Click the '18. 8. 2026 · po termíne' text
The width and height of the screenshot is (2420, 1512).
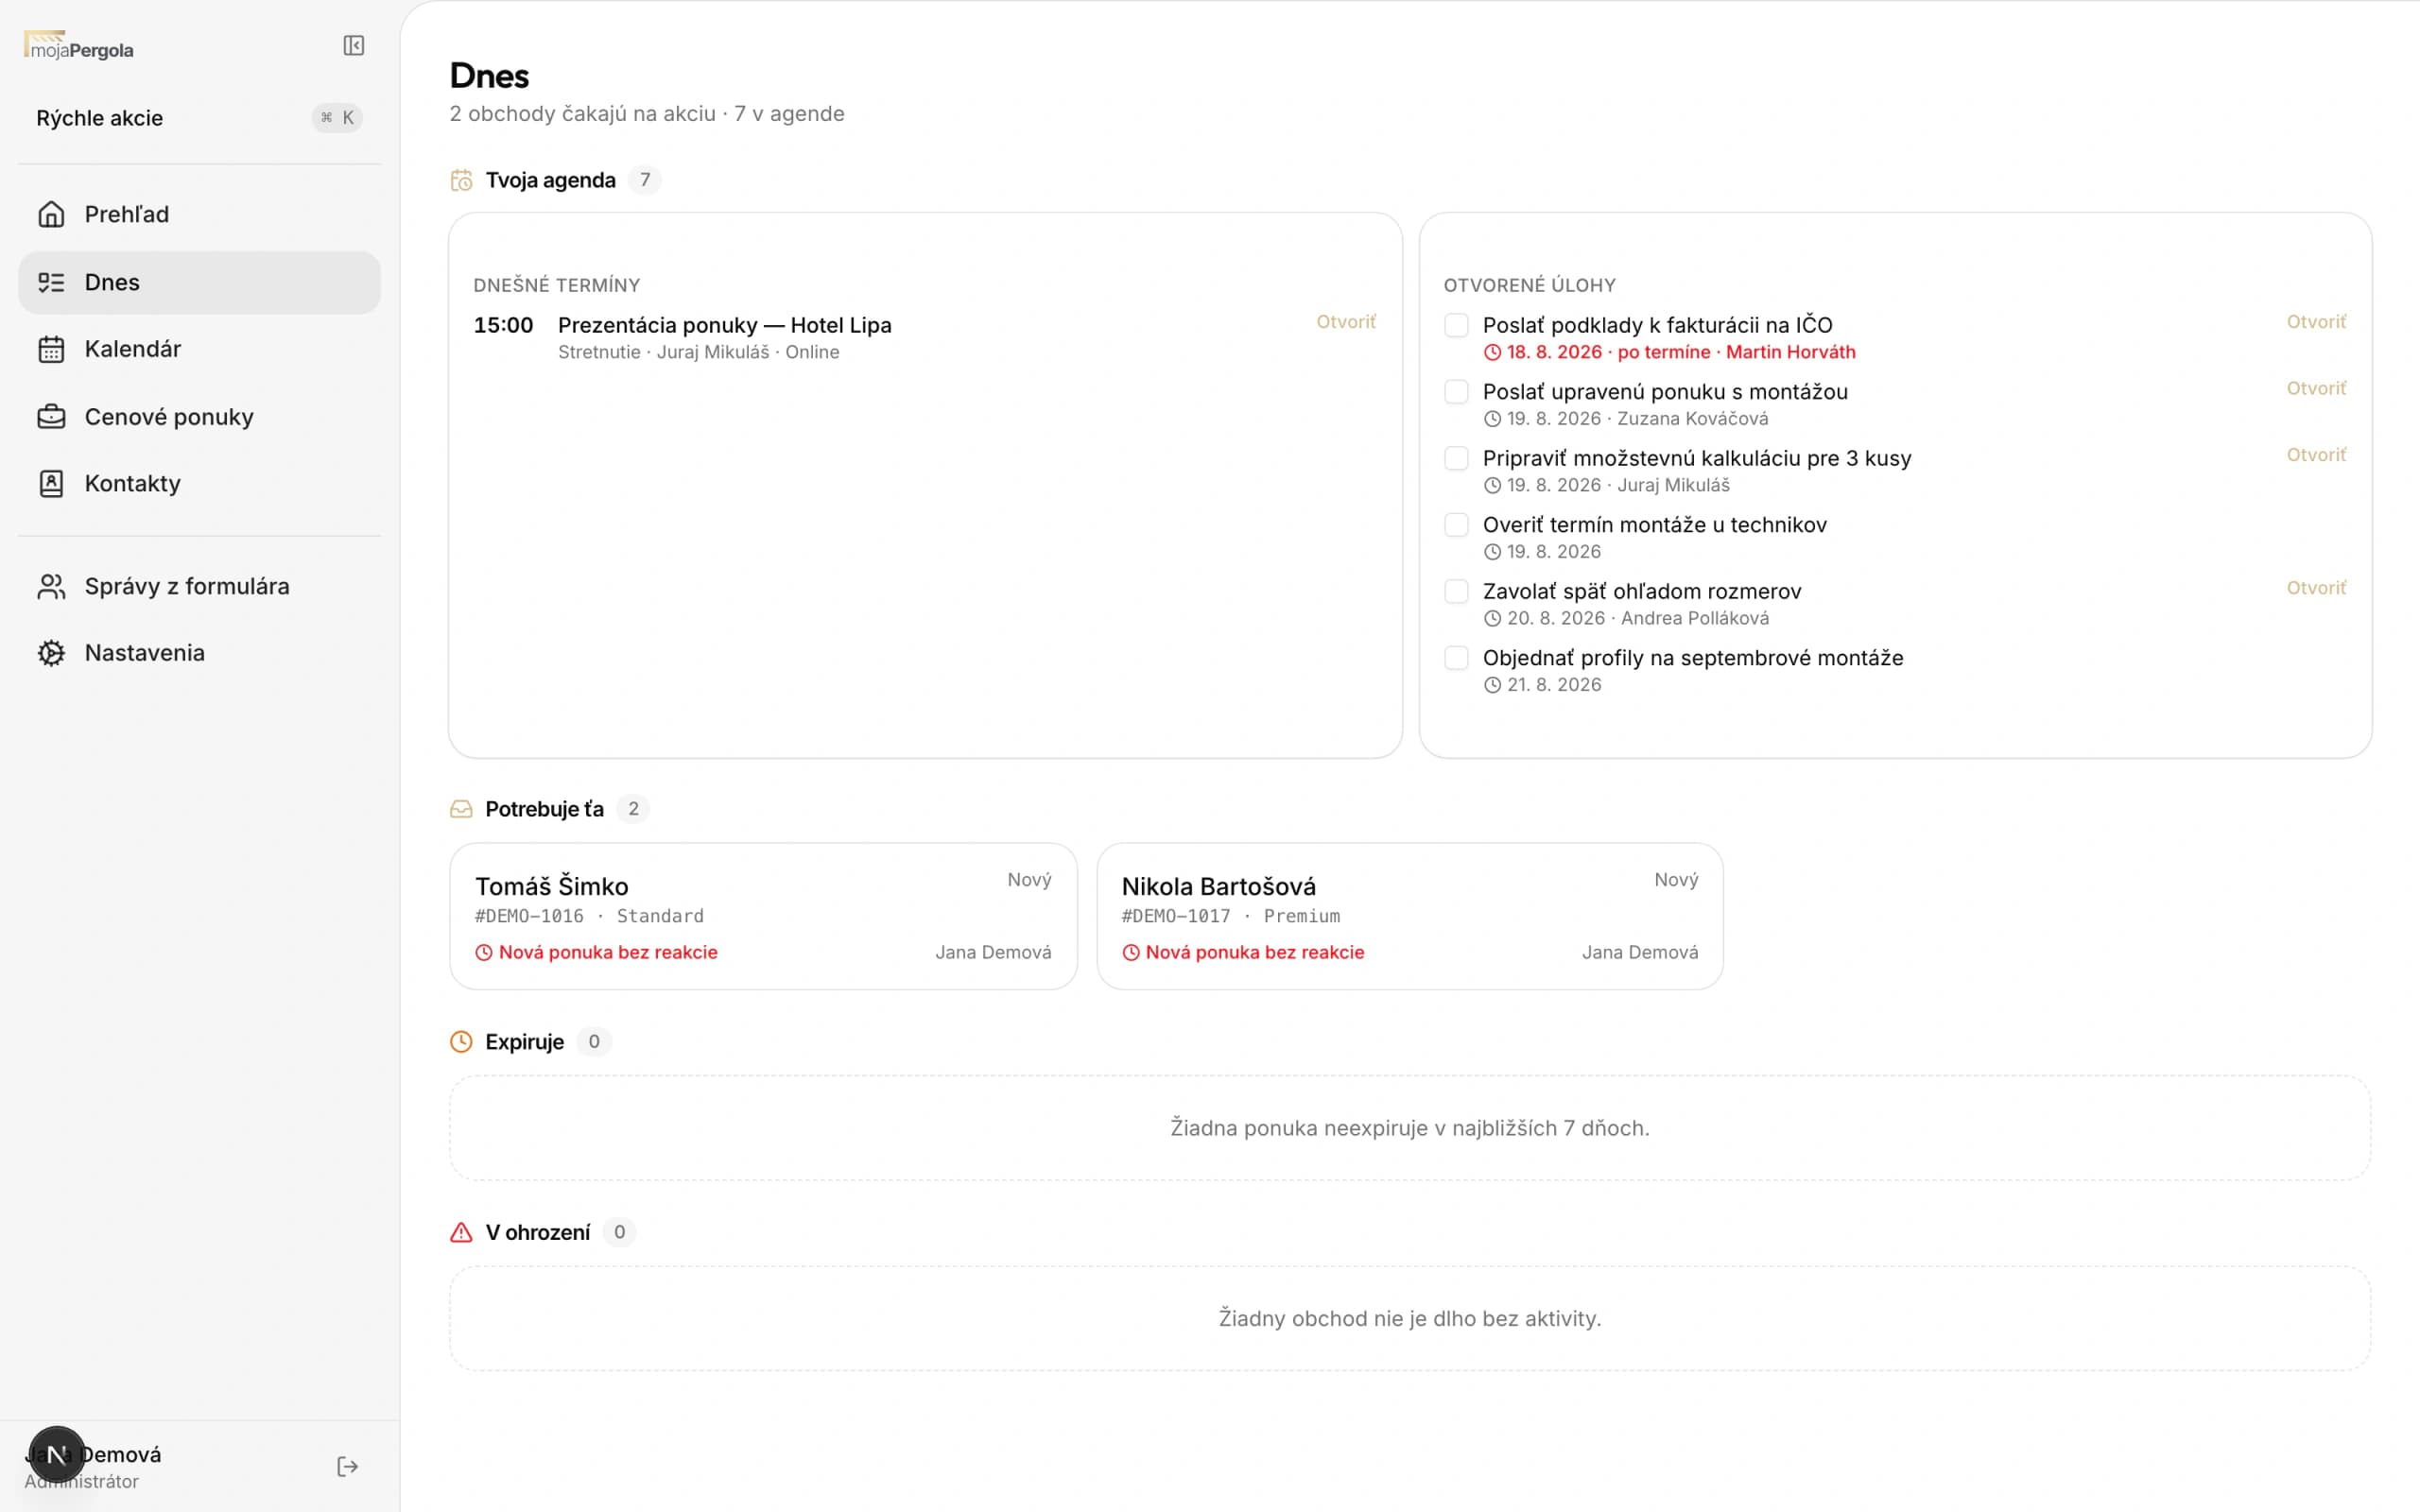[1608, 352]
